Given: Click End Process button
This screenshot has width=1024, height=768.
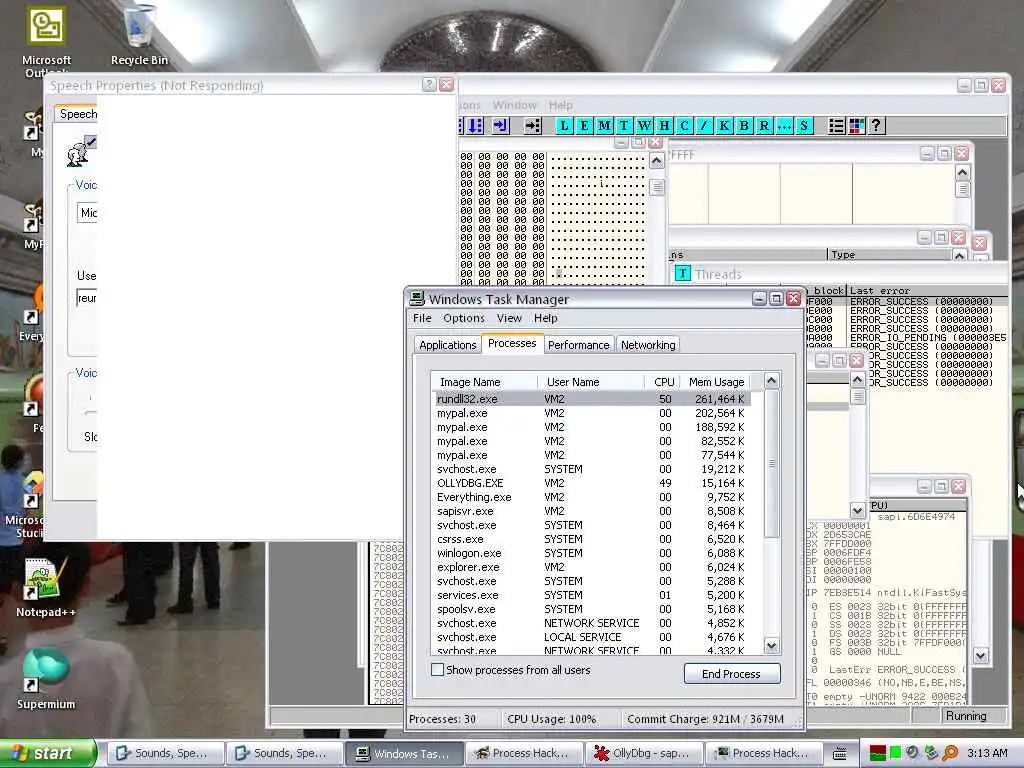Looking at the screenshot, I should (731, 673).
